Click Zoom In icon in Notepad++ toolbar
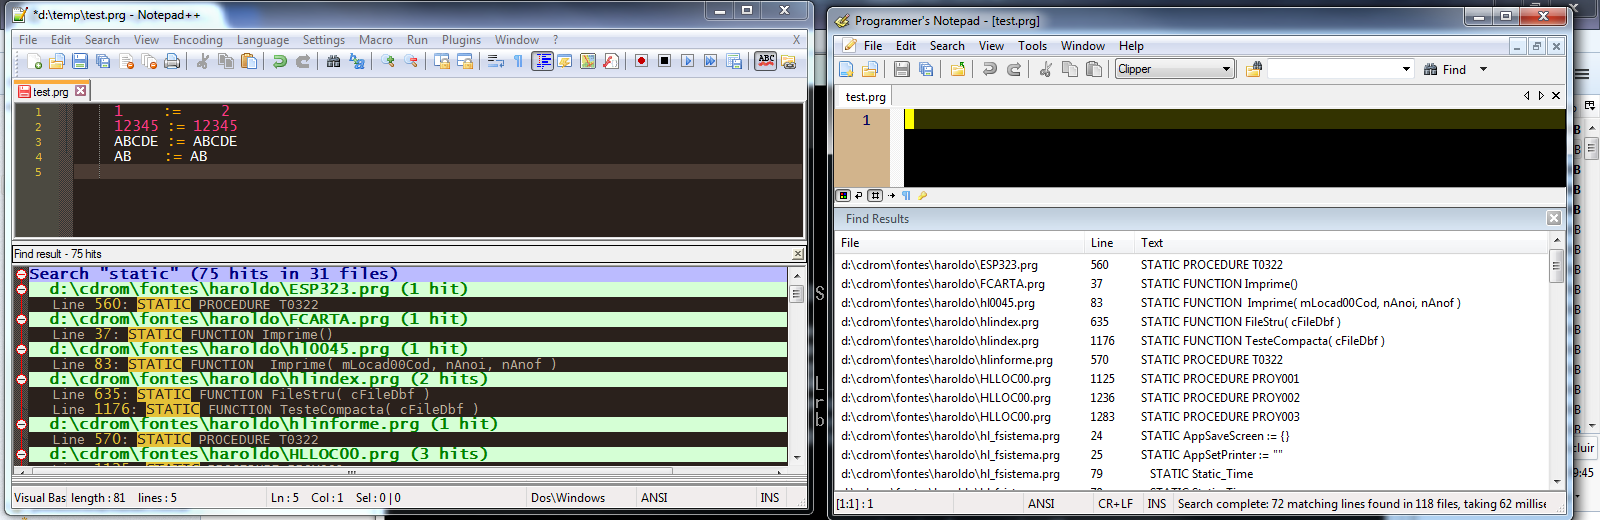Viewport: 1600px width, 520px height. pos(388,62)
